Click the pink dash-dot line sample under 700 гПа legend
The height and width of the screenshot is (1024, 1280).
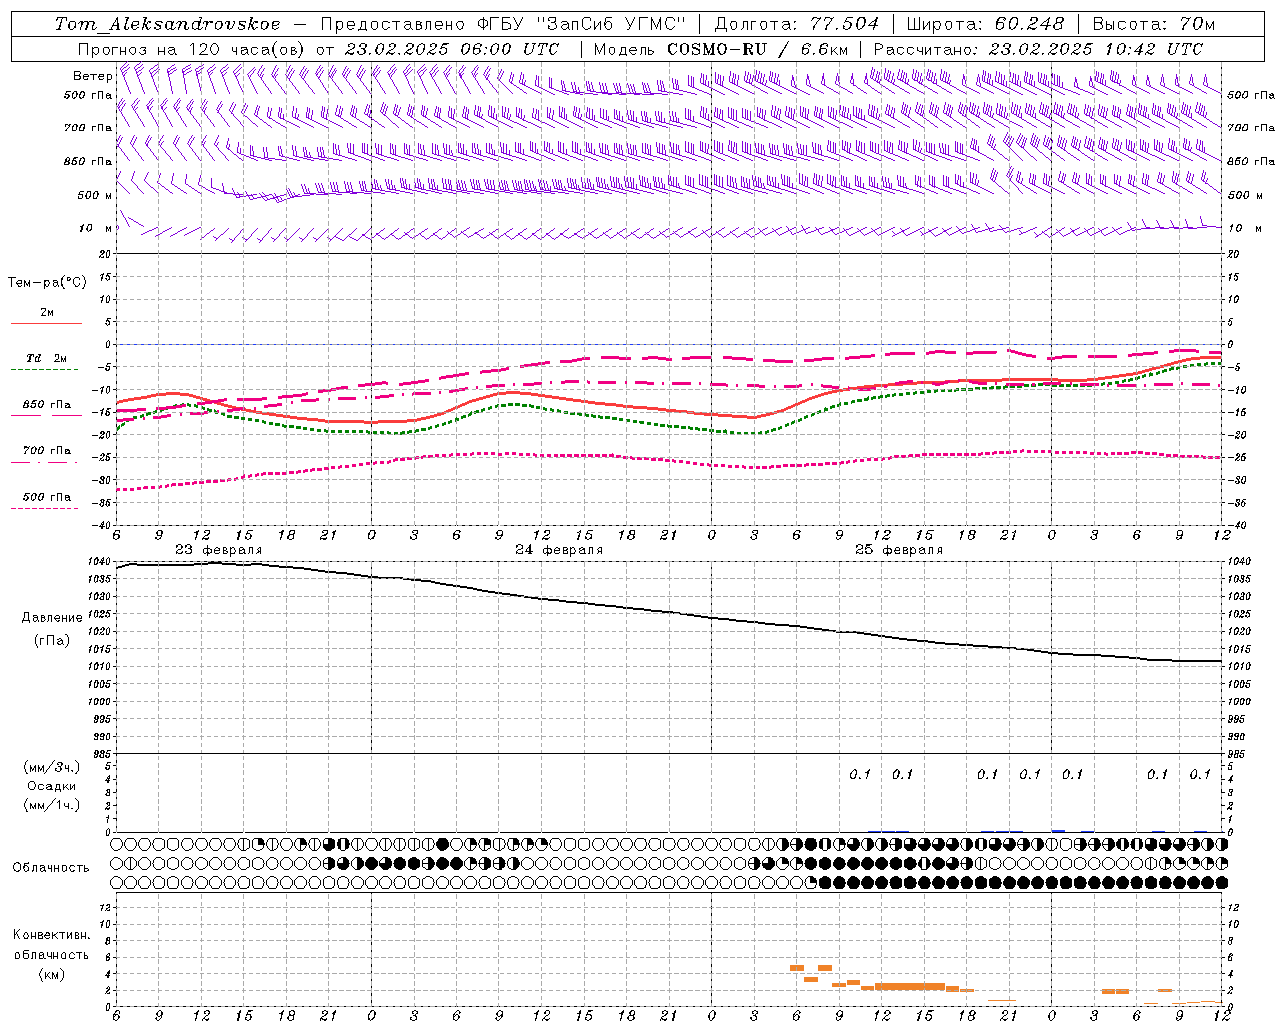coord(45,462)
